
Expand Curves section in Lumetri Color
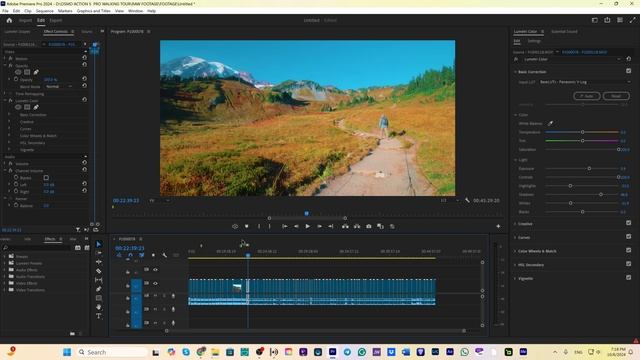pyautogui.click(x=515, y=237)
